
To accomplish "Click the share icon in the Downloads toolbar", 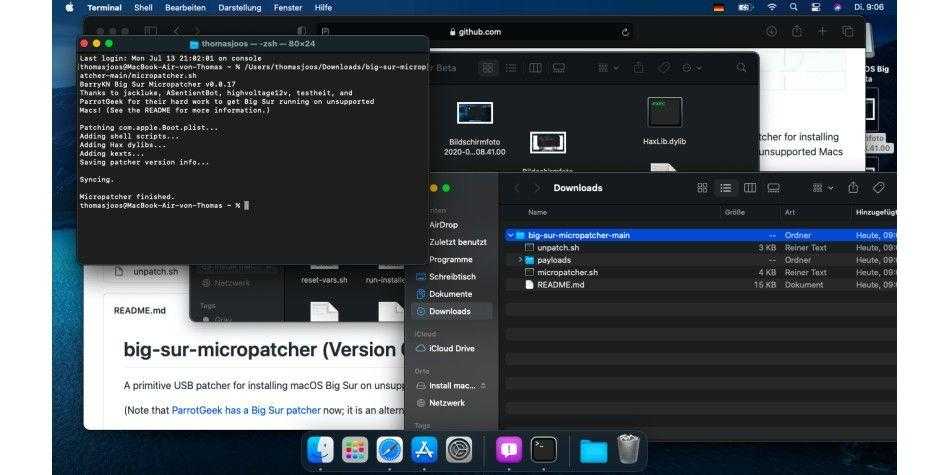I will [x=853, y=188].
